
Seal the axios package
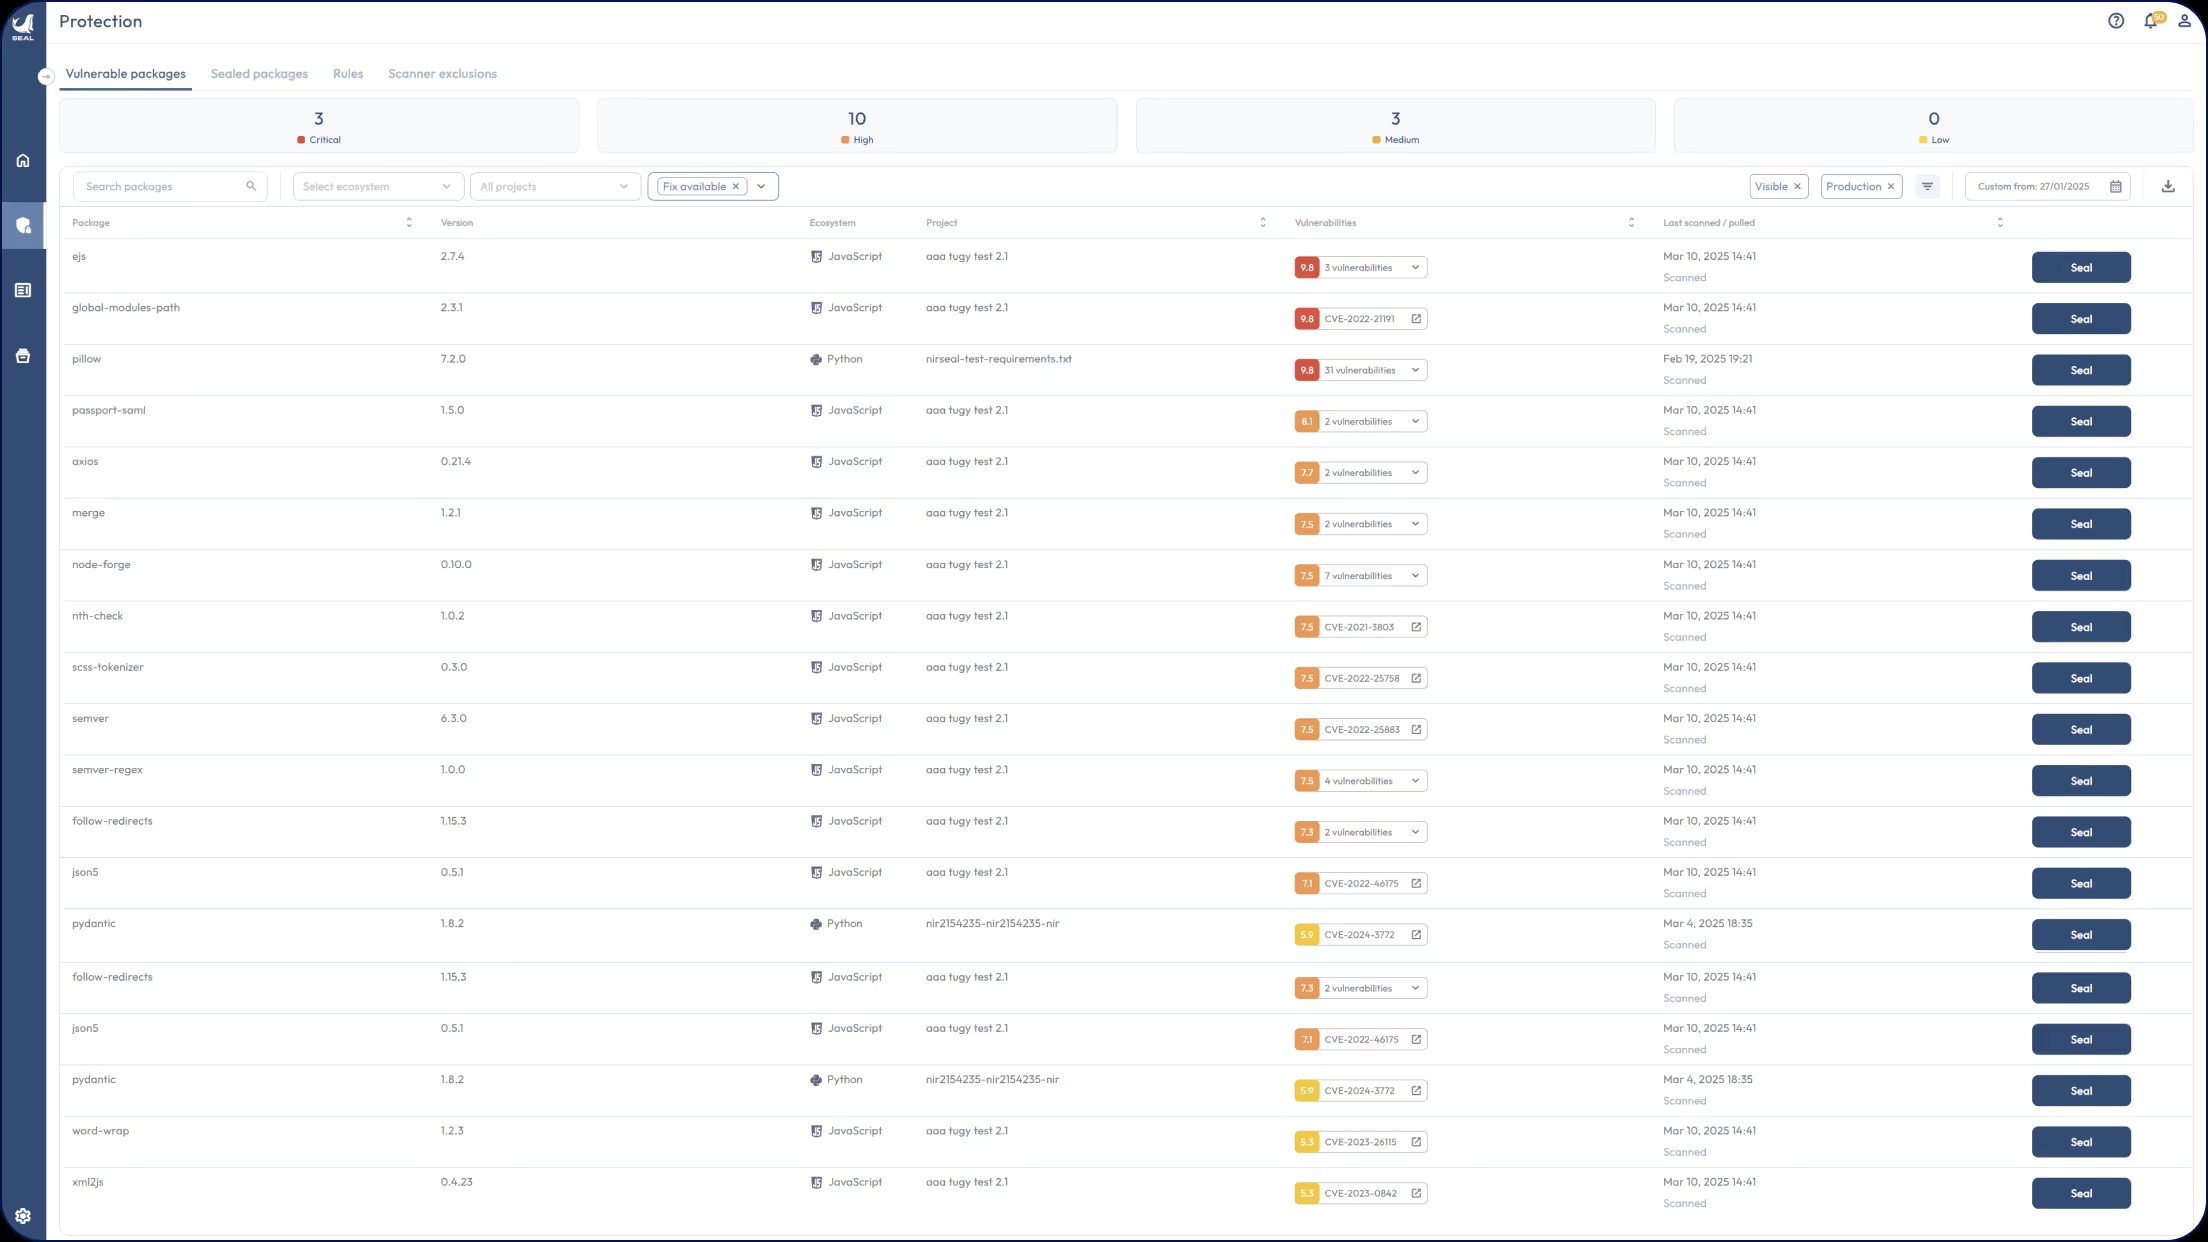click(2081, 473)
